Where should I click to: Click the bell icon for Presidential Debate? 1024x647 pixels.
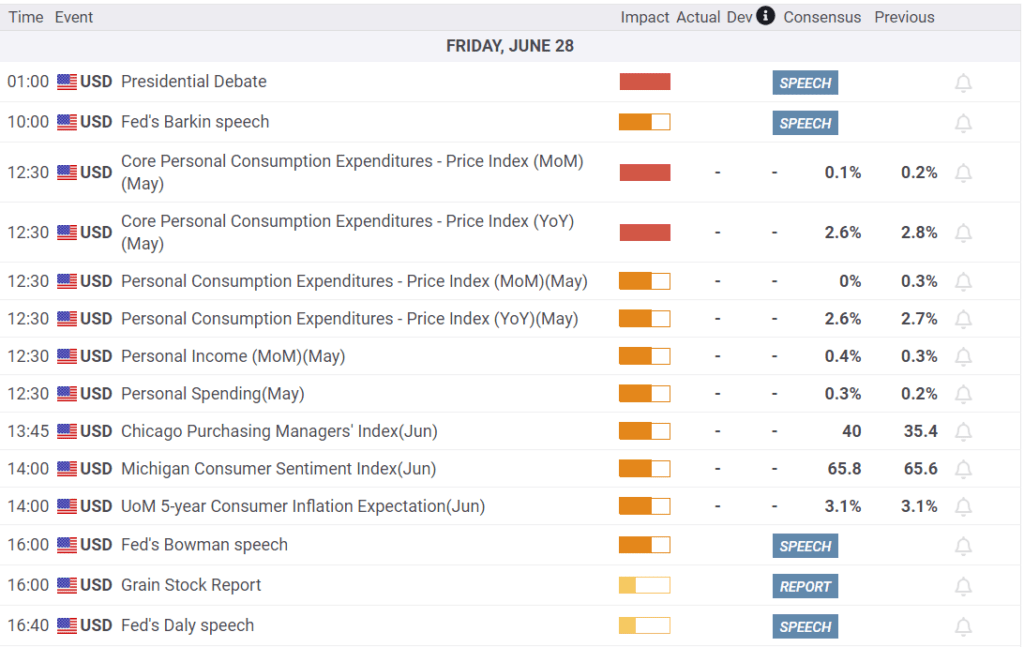click(963, 83)
